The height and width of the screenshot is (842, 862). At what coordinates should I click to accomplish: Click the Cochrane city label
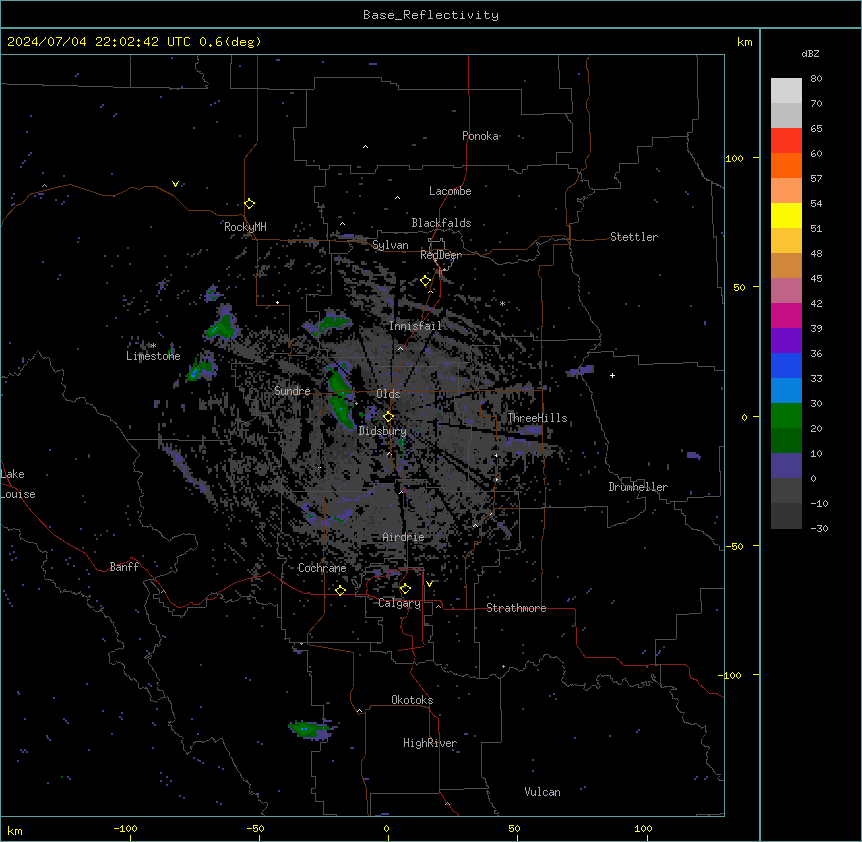(322, 568)
